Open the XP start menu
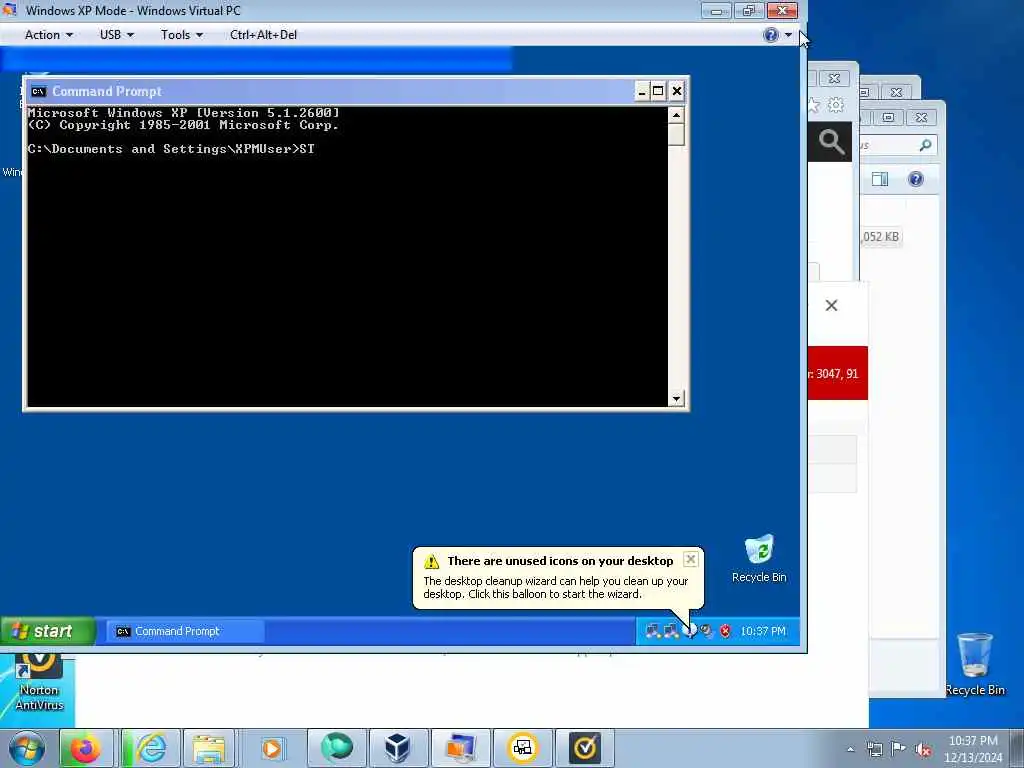 pyautogui.click(x=47, y=631)
